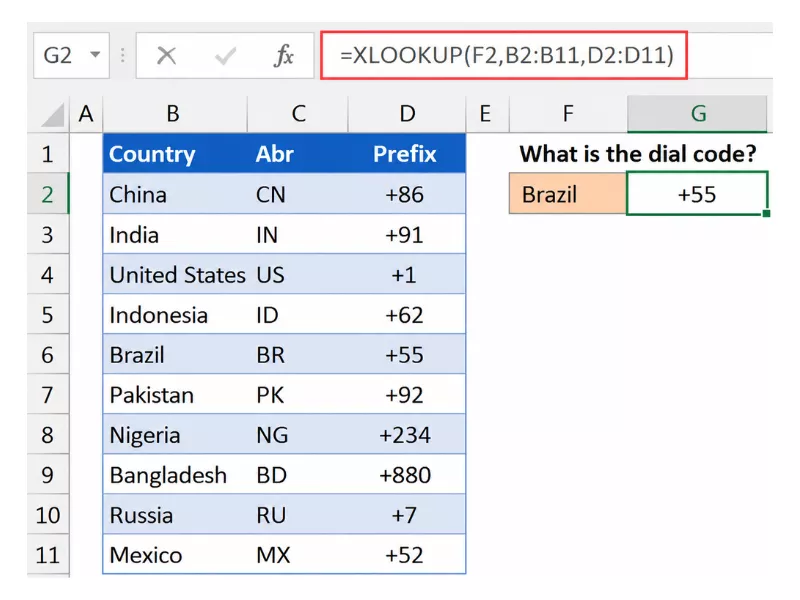Select row 7 header

tap(48, 394)
